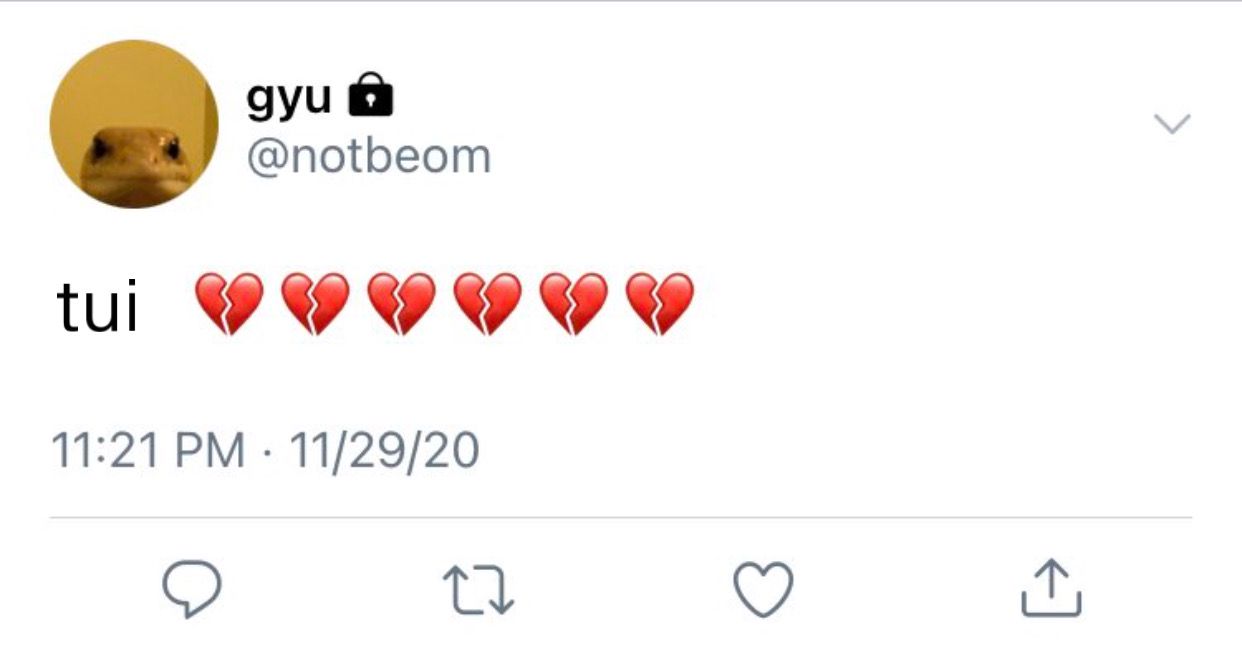Open the lizard profile picture
This screenshot has width=1242, height=651.
click(x=134, y=124)
